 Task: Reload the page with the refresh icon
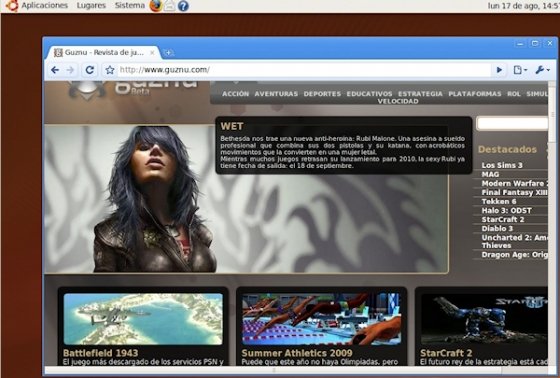[x=90, y=70]
